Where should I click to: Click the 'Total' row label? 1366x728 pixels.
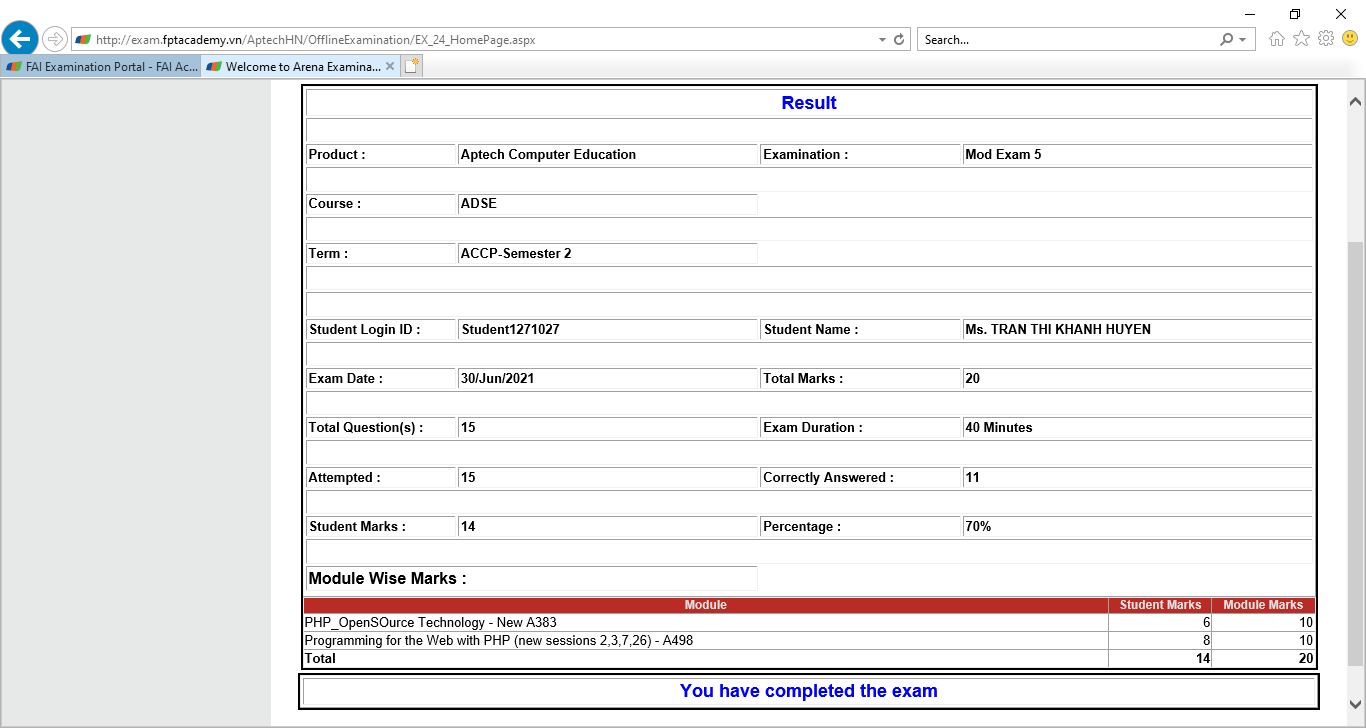pyautogui.click(x=320, y=659)
